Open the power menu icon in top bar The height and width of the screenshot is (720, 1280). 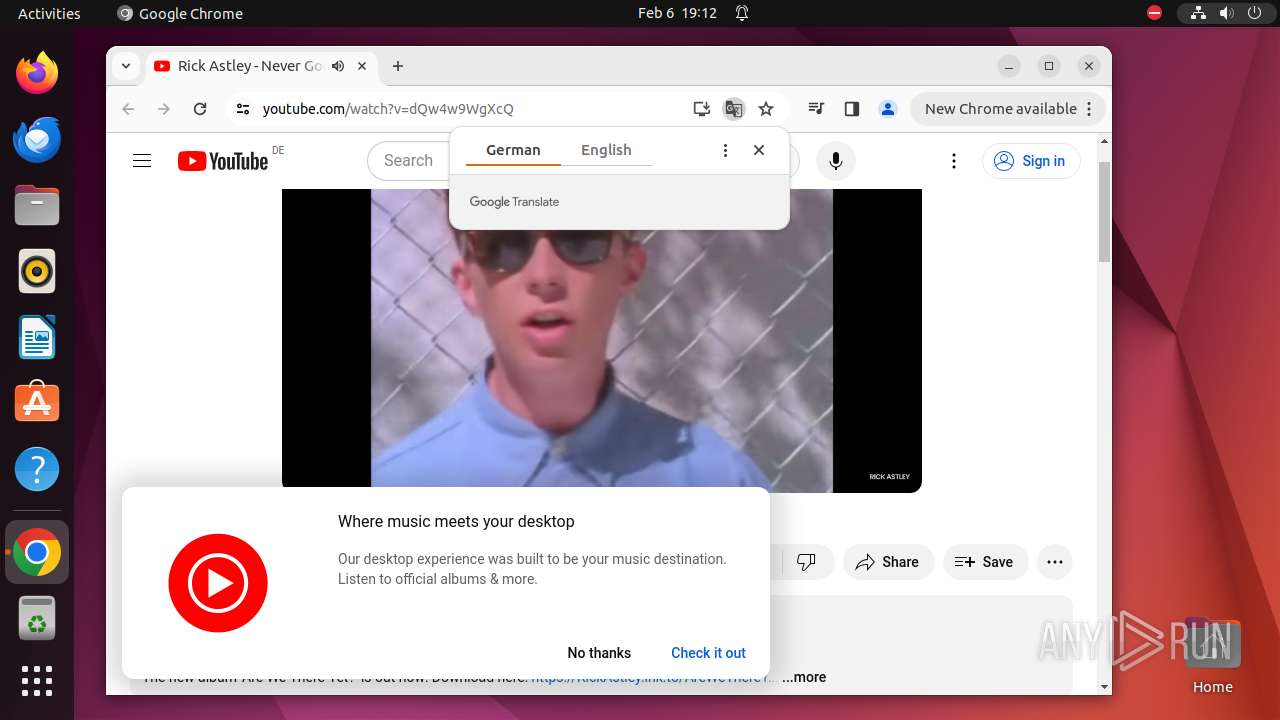(1254, 13)
